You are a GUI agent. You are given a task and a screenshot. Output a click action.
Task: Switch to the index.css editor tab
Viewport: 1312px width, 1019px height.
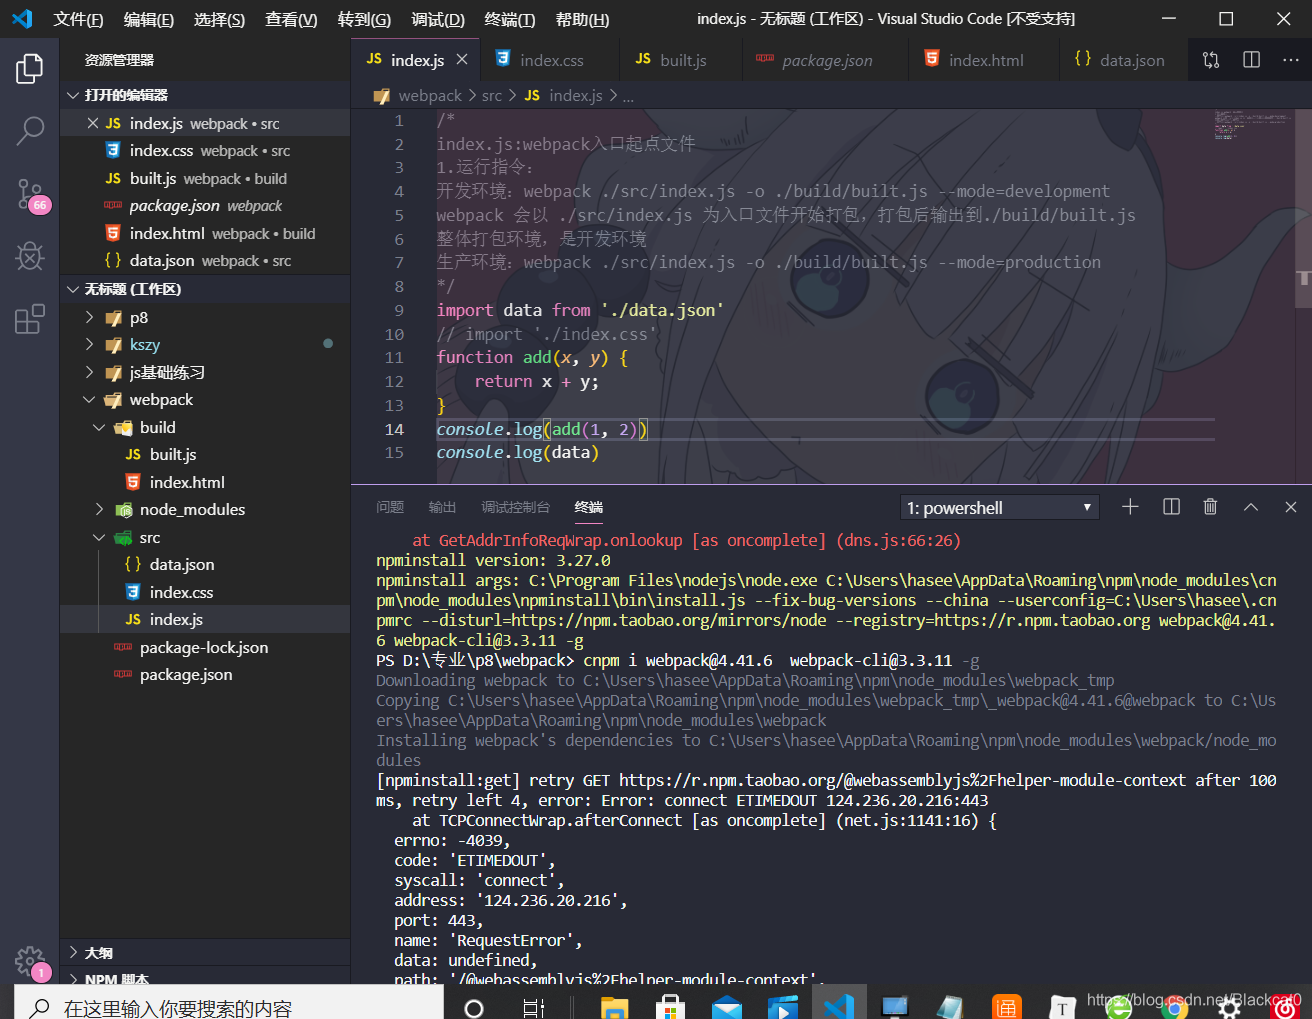(550, 60)
